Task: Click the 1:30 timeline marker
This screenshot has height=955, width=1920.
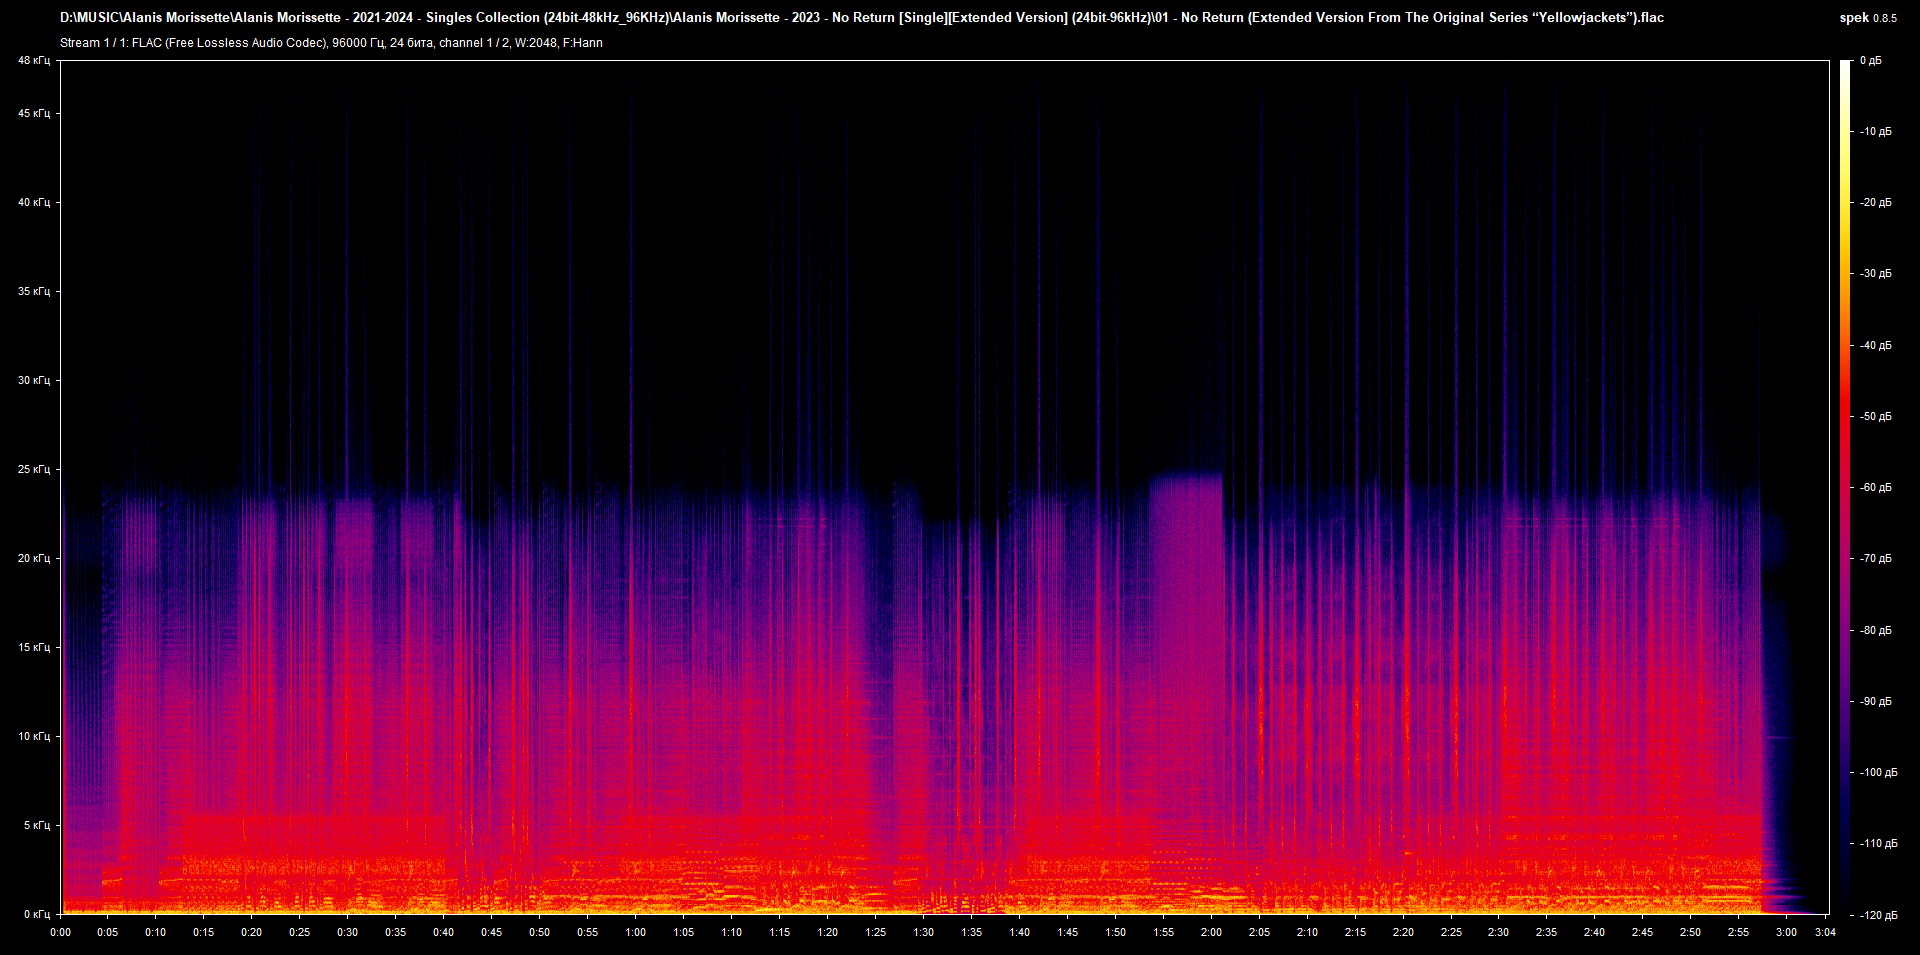Action: tap(925, 931)
